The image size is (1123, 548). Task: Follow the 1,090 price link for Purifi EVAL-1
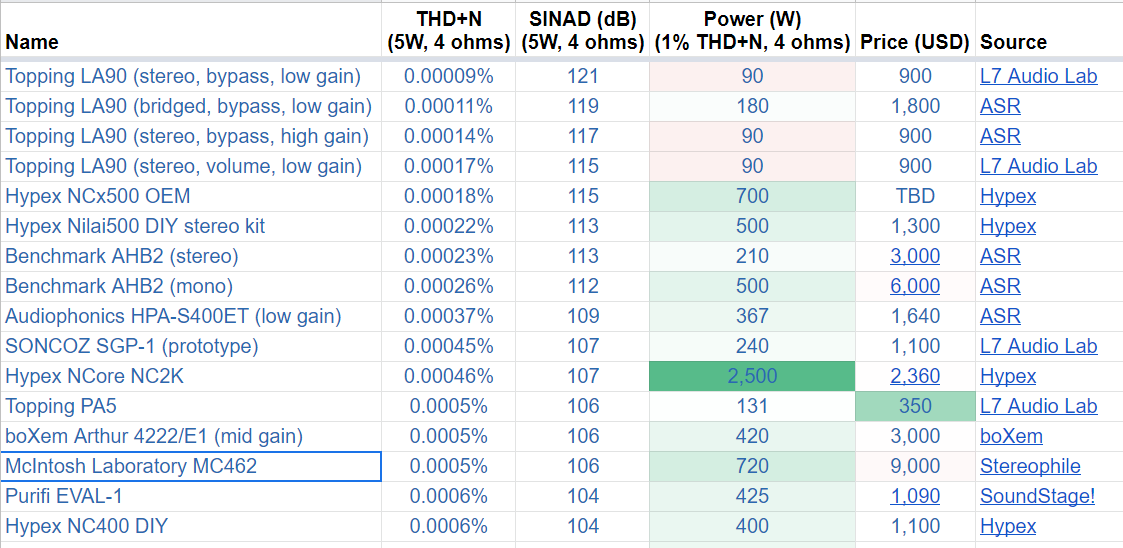(915, 496)
